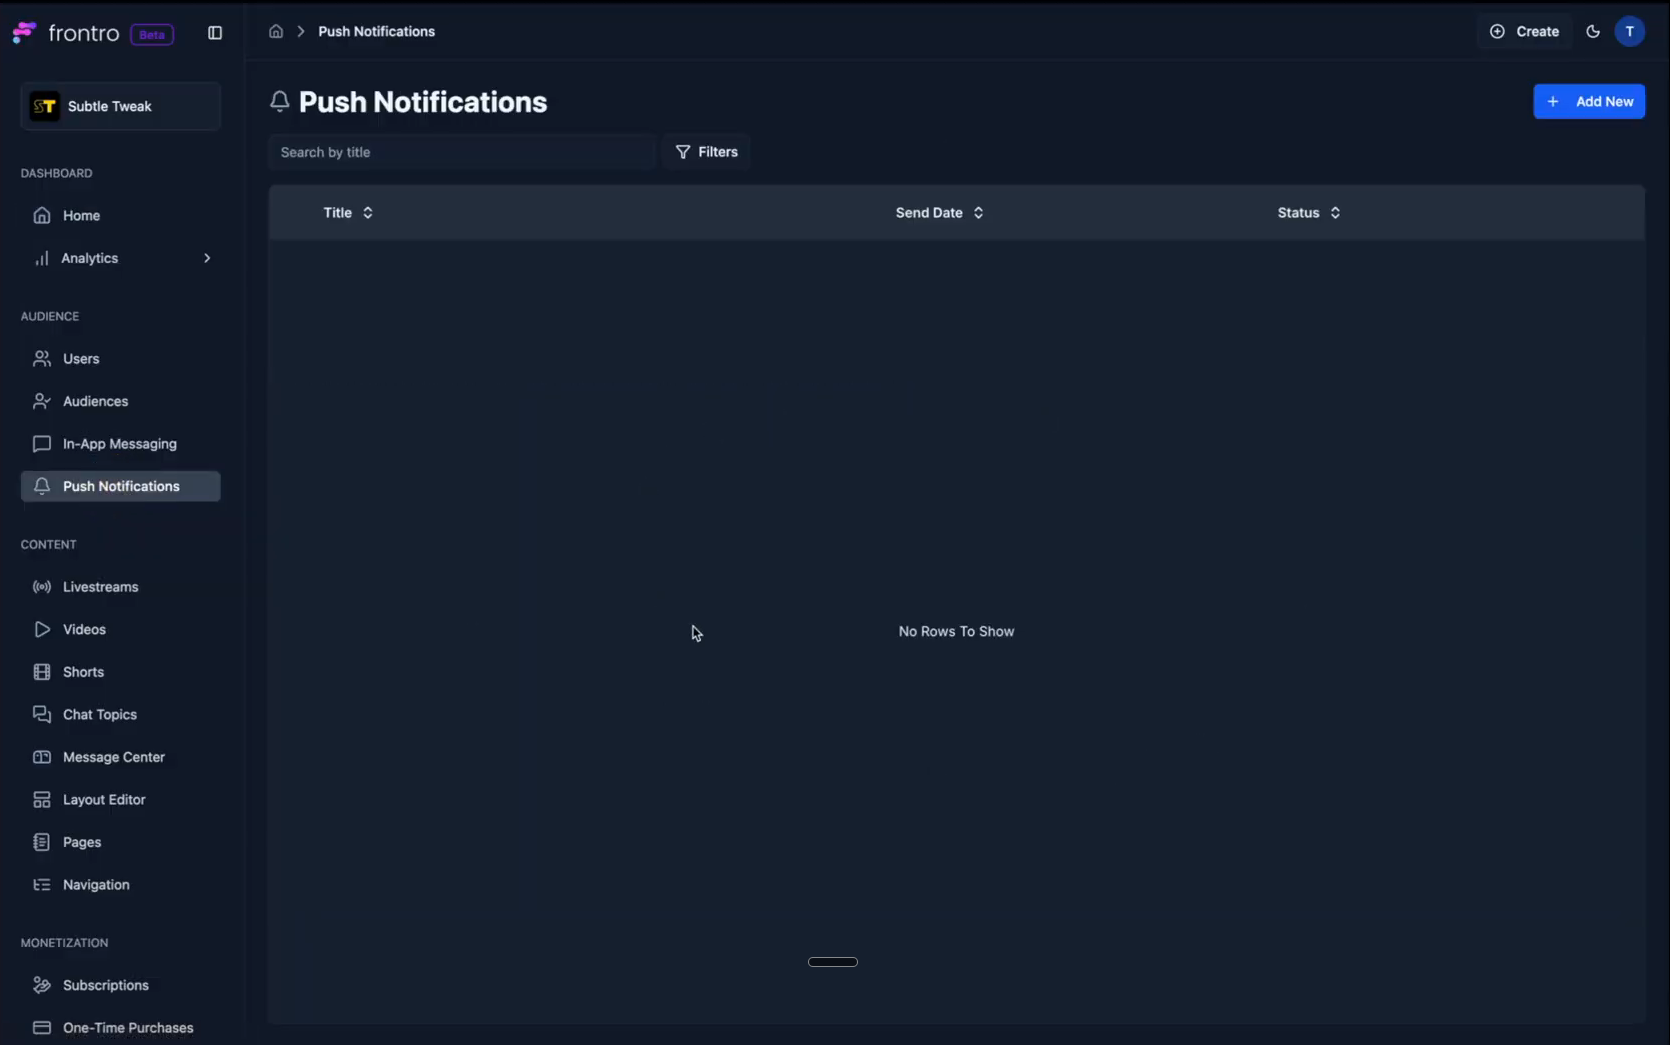The width and height of the screenshot is (1670, 1045).
Task: Click the frontro logo
Action: 67,33
